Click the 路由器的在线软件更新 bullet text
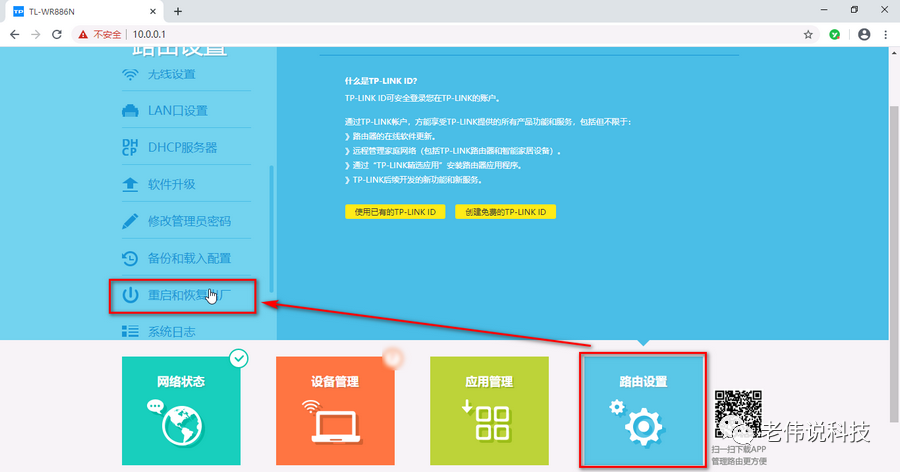This screenshot has height=472, width=900. (x=394, y=137)
